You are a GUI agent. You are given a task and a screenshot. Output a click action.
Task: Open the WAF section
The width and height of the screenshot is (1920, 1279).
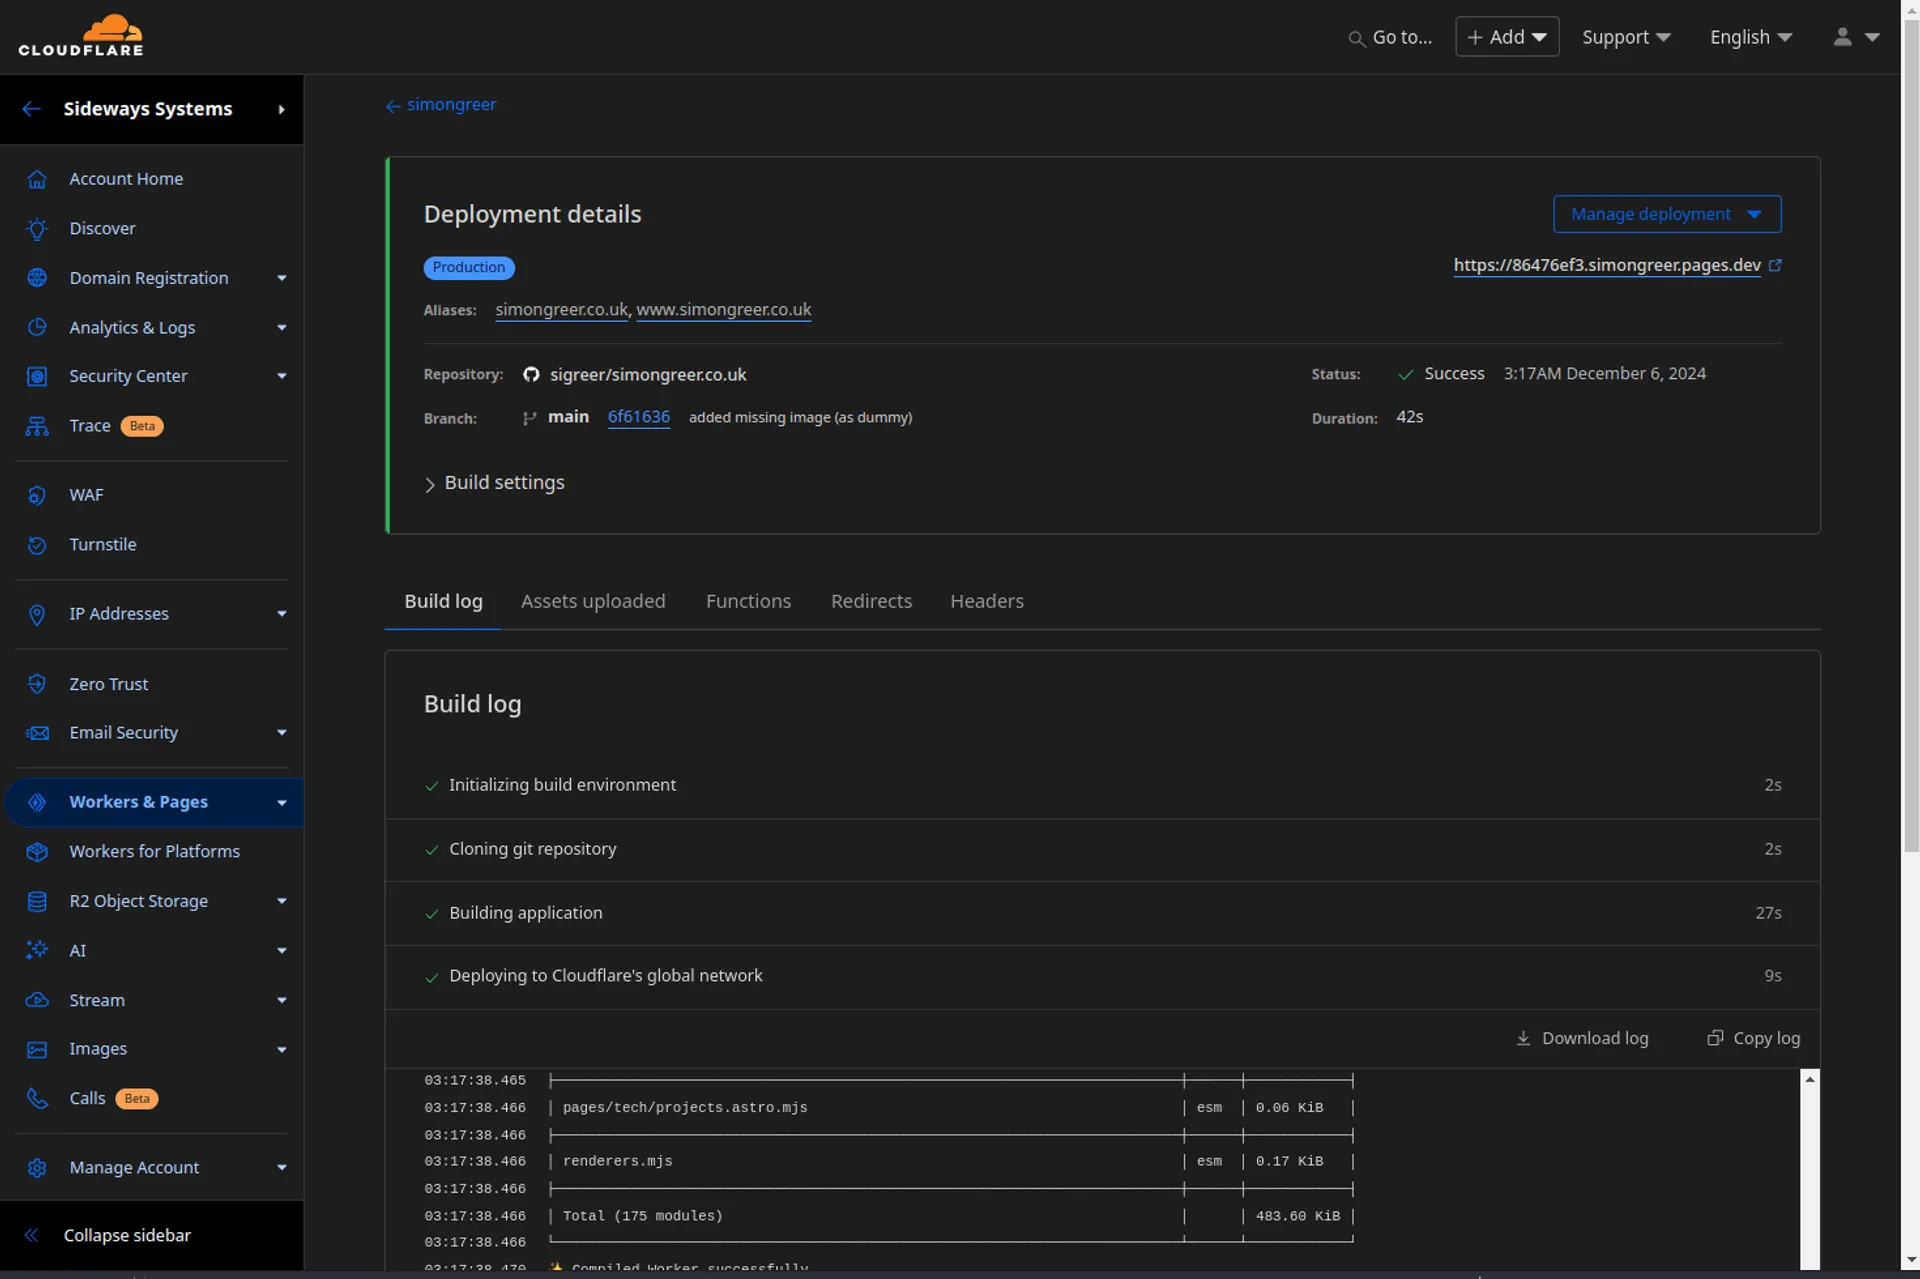click(86, 494)
